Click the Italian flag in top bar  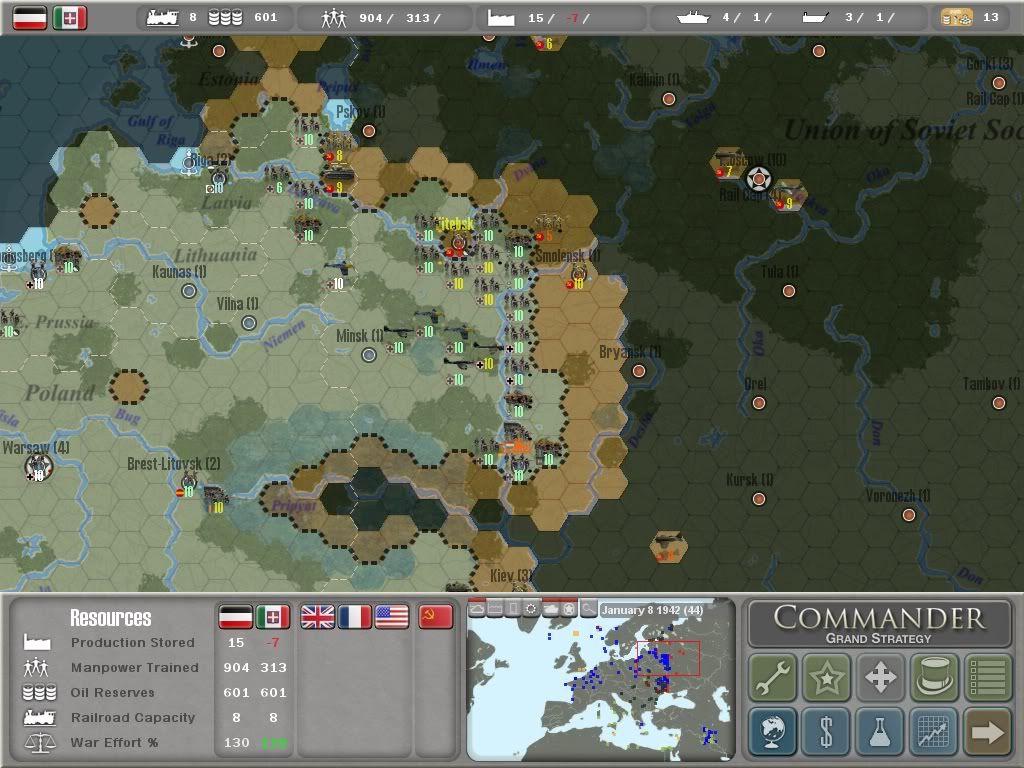click(70, 18)
